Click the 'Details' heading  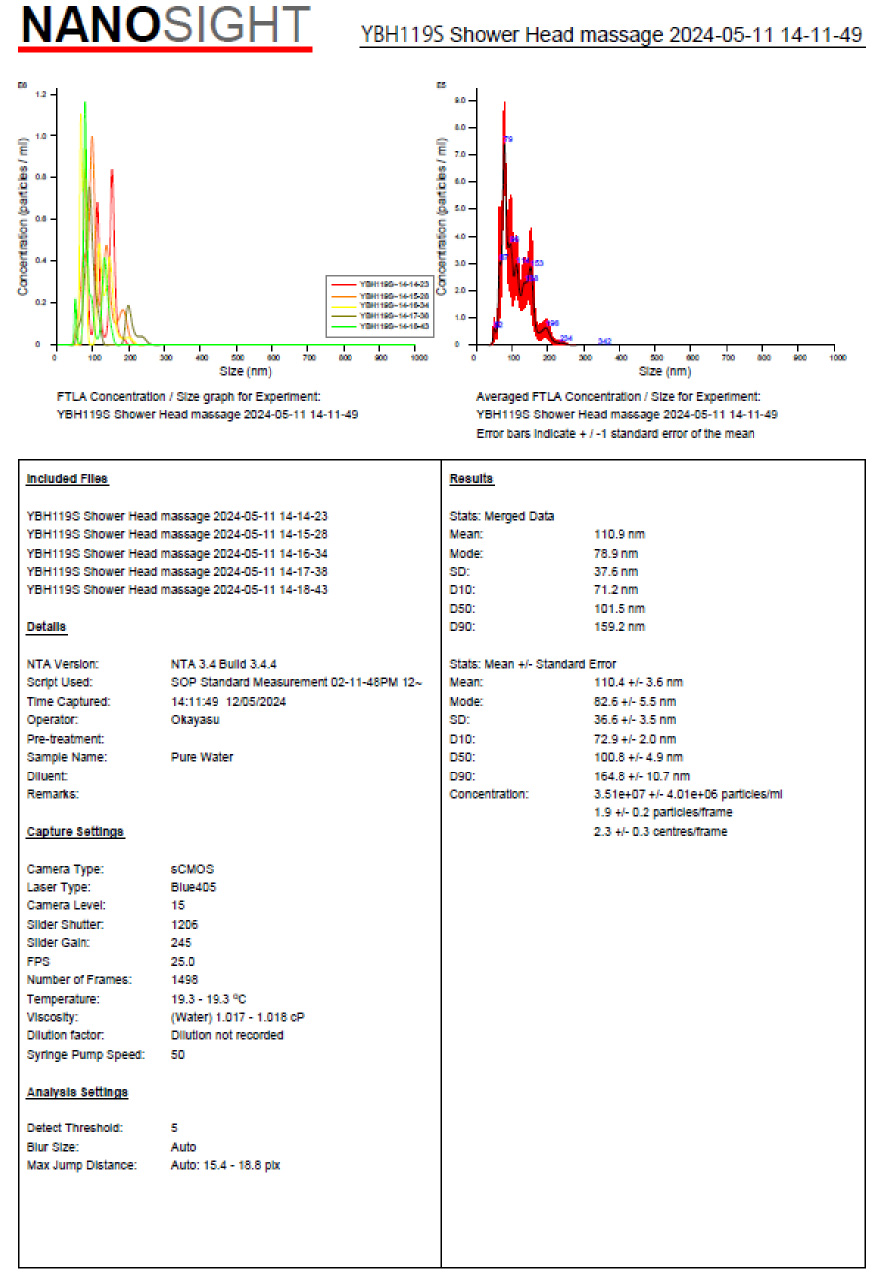coord(47,627)
